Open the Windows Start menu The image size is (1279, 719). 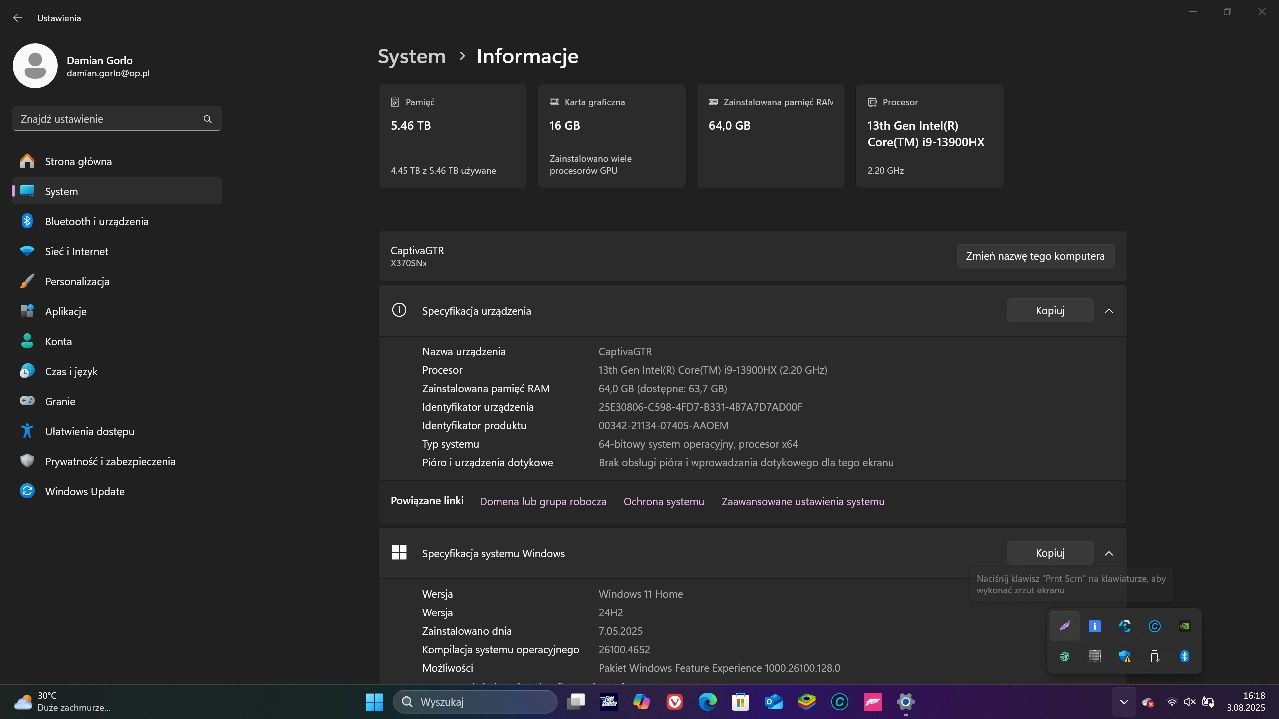tap(374, 702)
